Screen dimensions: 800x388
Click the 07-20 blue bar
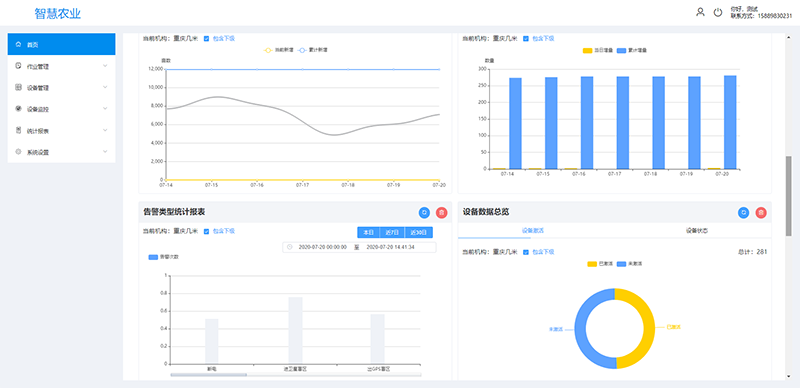pyautogui.click(x=730, y=122)
